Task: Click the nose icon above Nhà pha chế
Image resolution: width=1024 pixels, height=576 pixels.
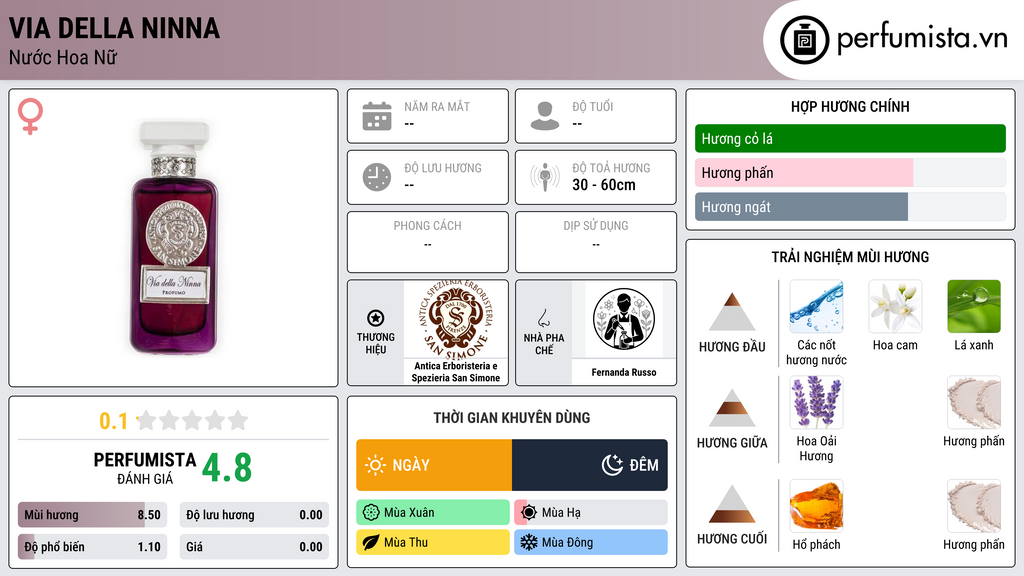Action: click(x=543, y=318)
